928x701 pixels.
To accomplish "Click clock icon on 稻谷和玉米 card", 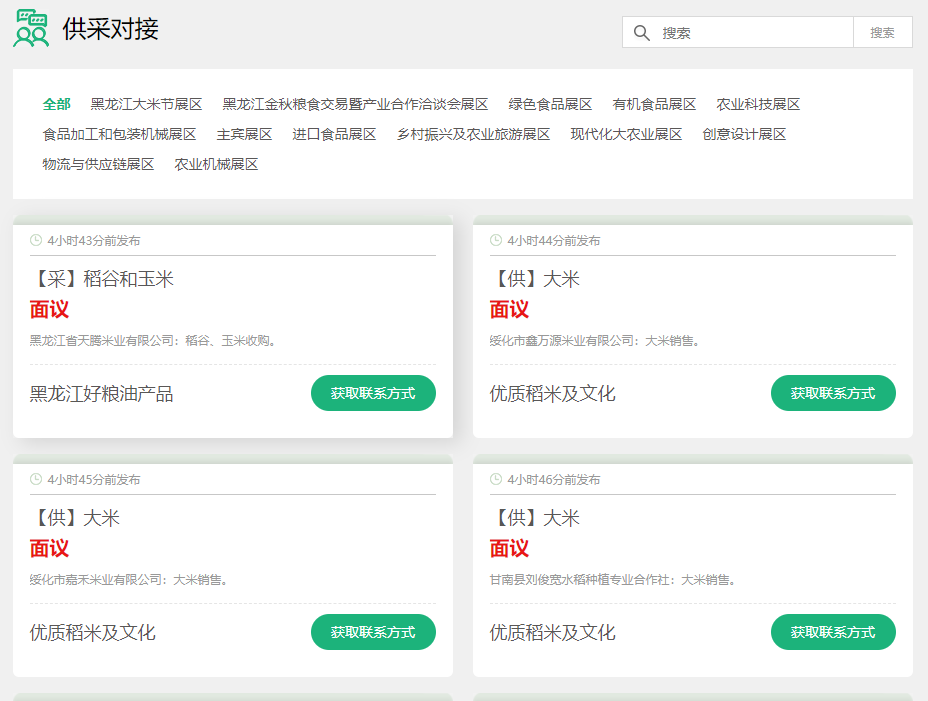I will point(36,240).
